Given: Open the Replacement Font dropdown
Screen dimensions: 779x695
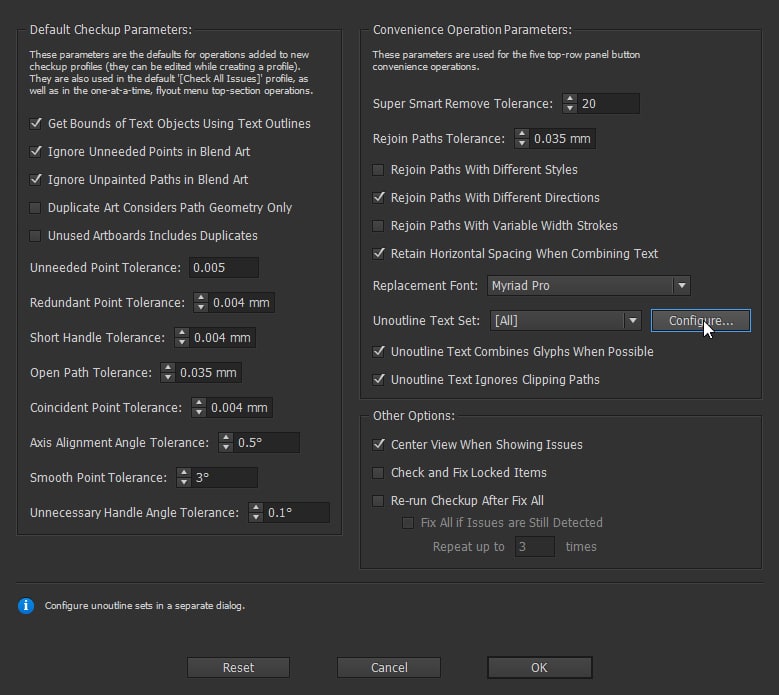Looking at the screenshot, I should tap(589, 286).
